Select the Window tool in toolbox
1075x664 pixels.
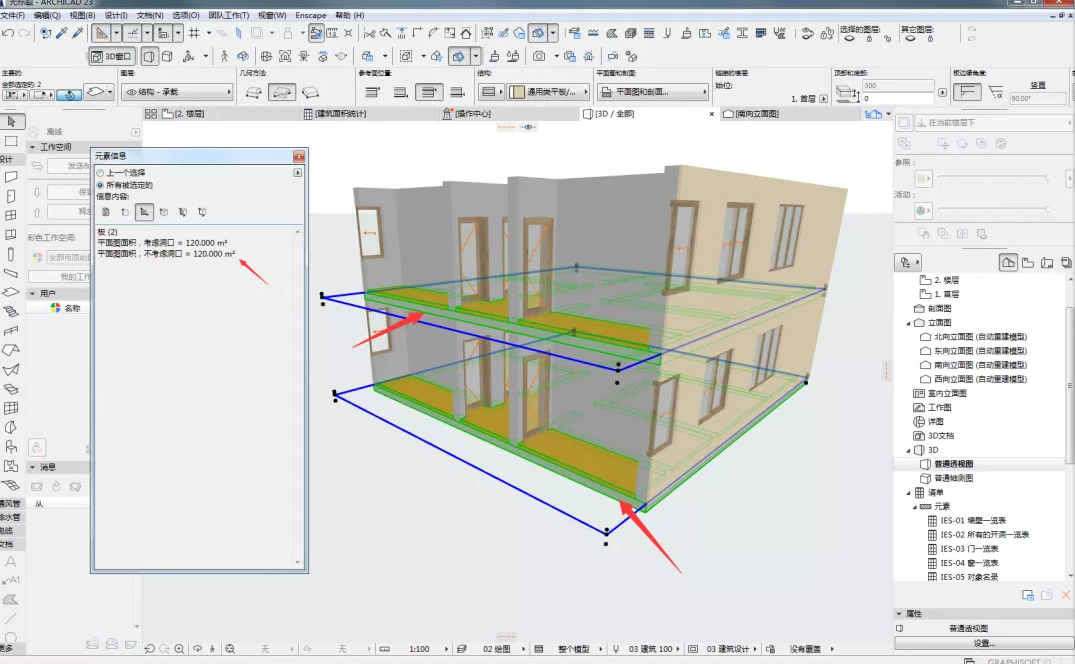point(10,215)
